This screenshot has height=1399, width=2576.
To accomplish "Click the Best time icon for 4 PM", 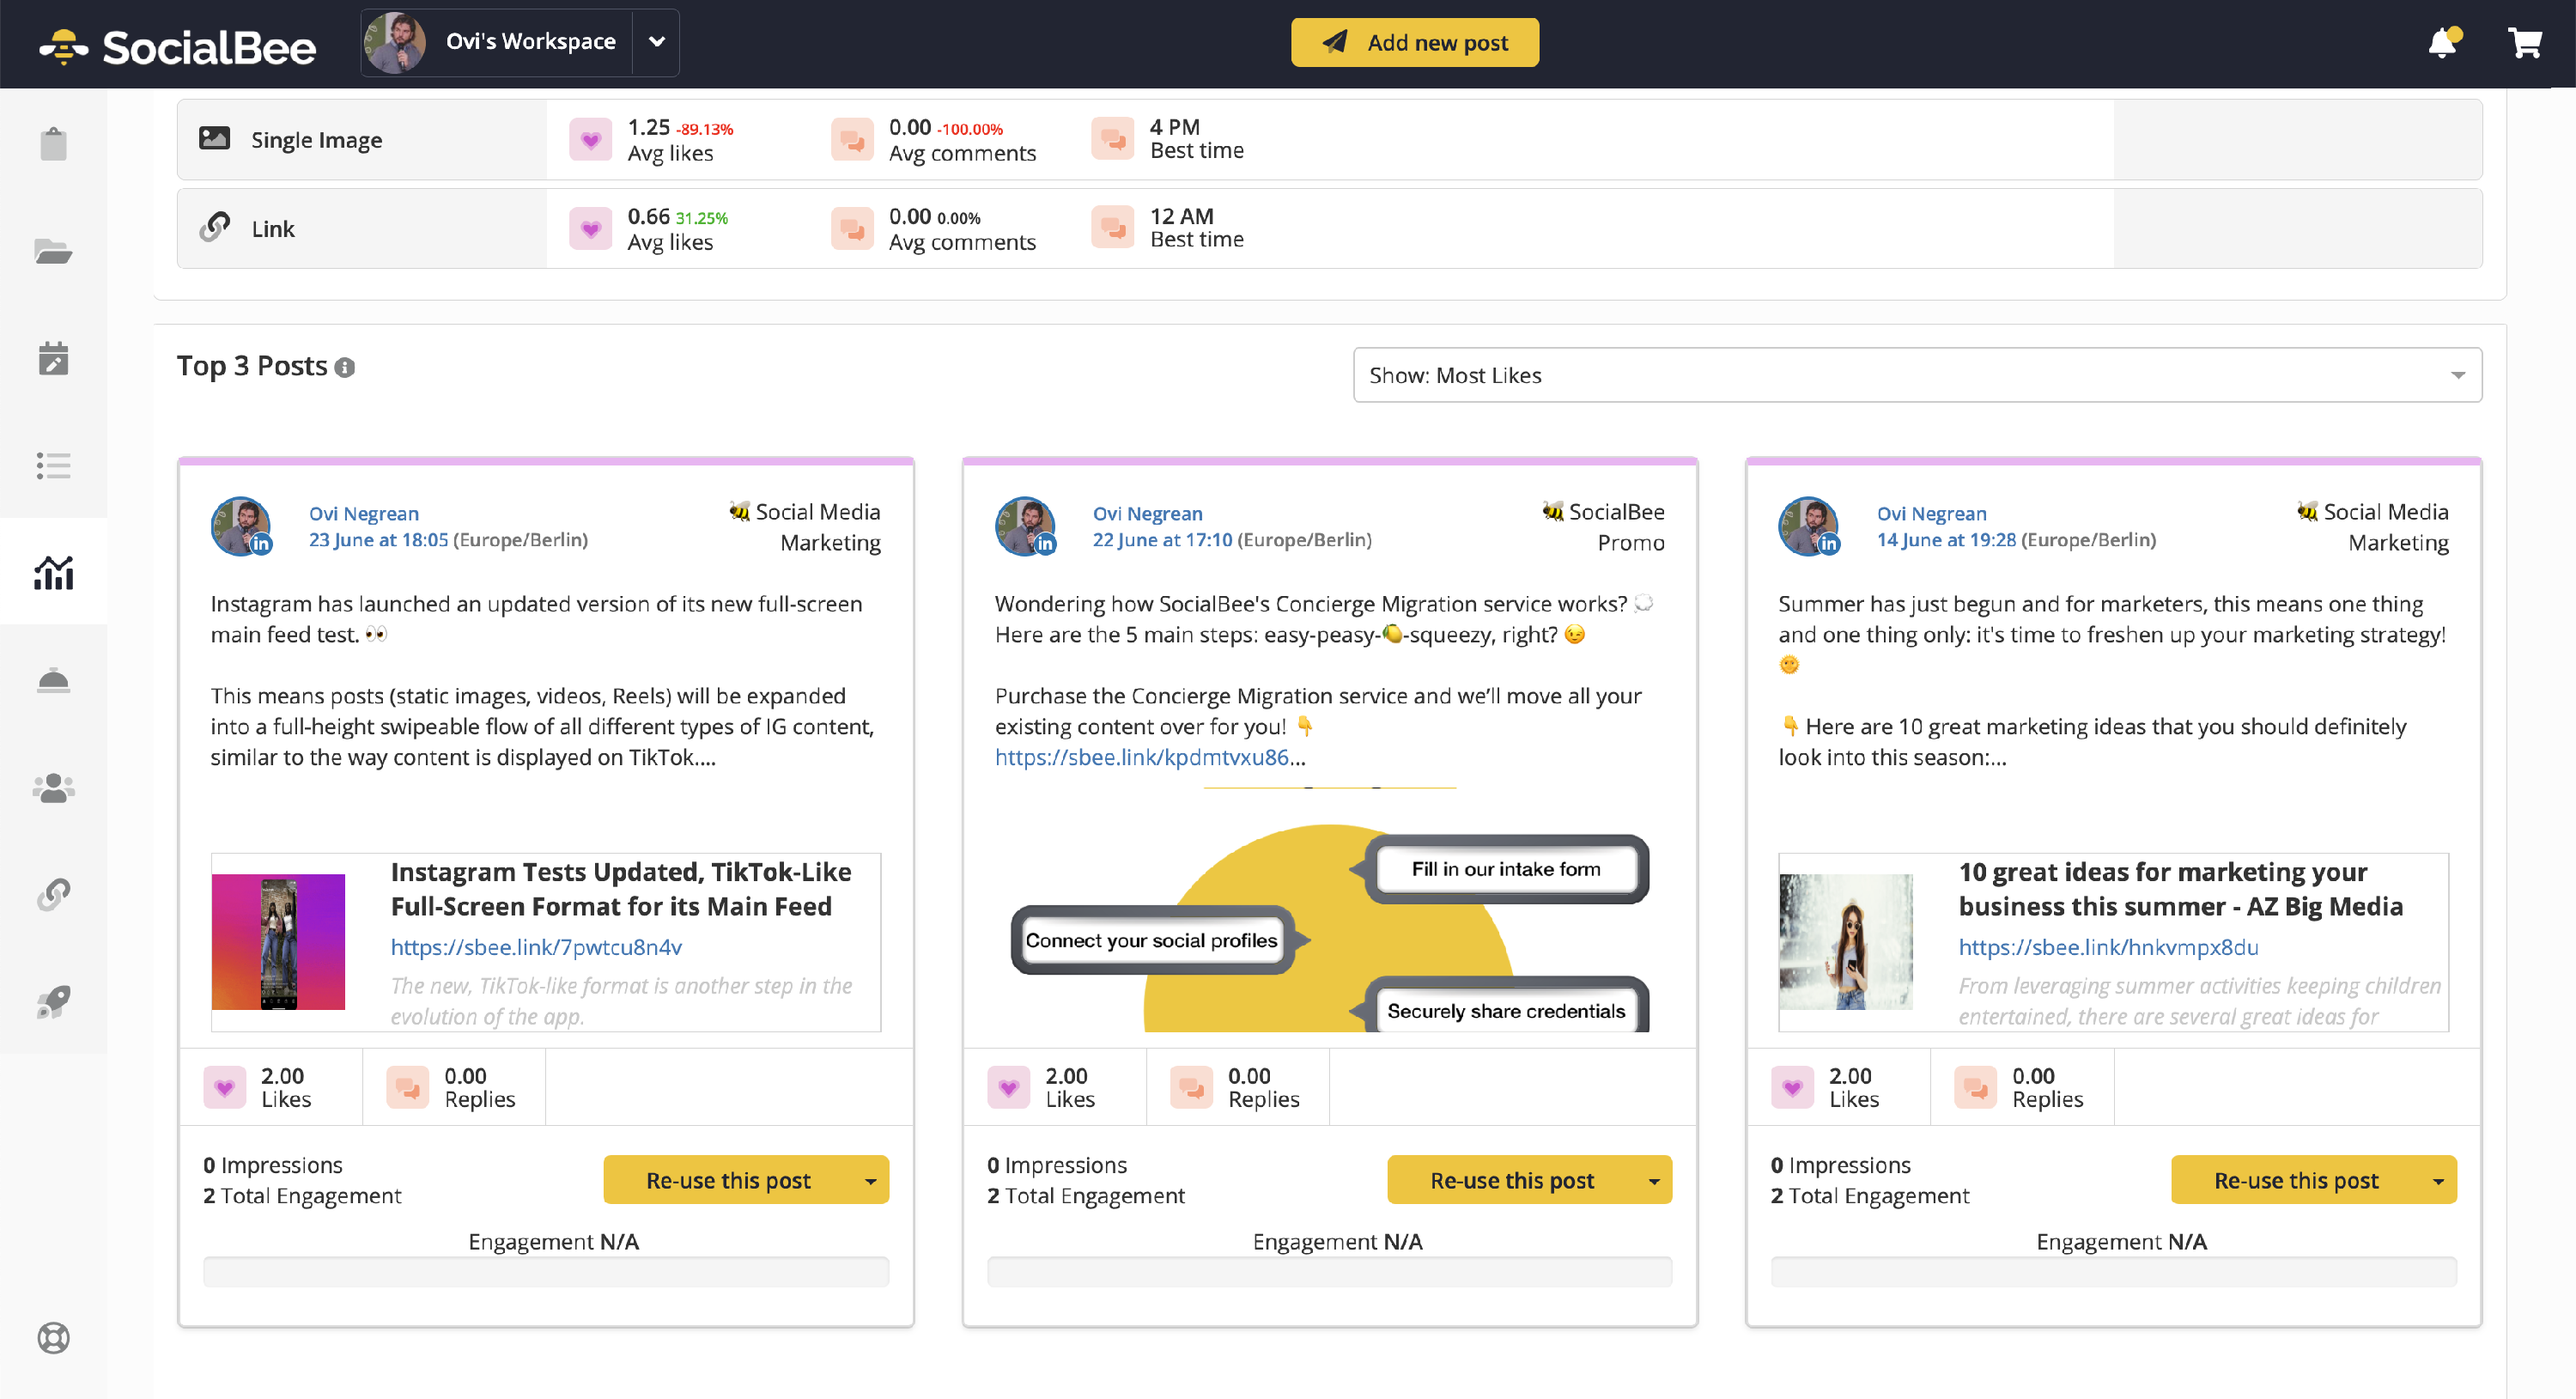I will [1112, 139].
